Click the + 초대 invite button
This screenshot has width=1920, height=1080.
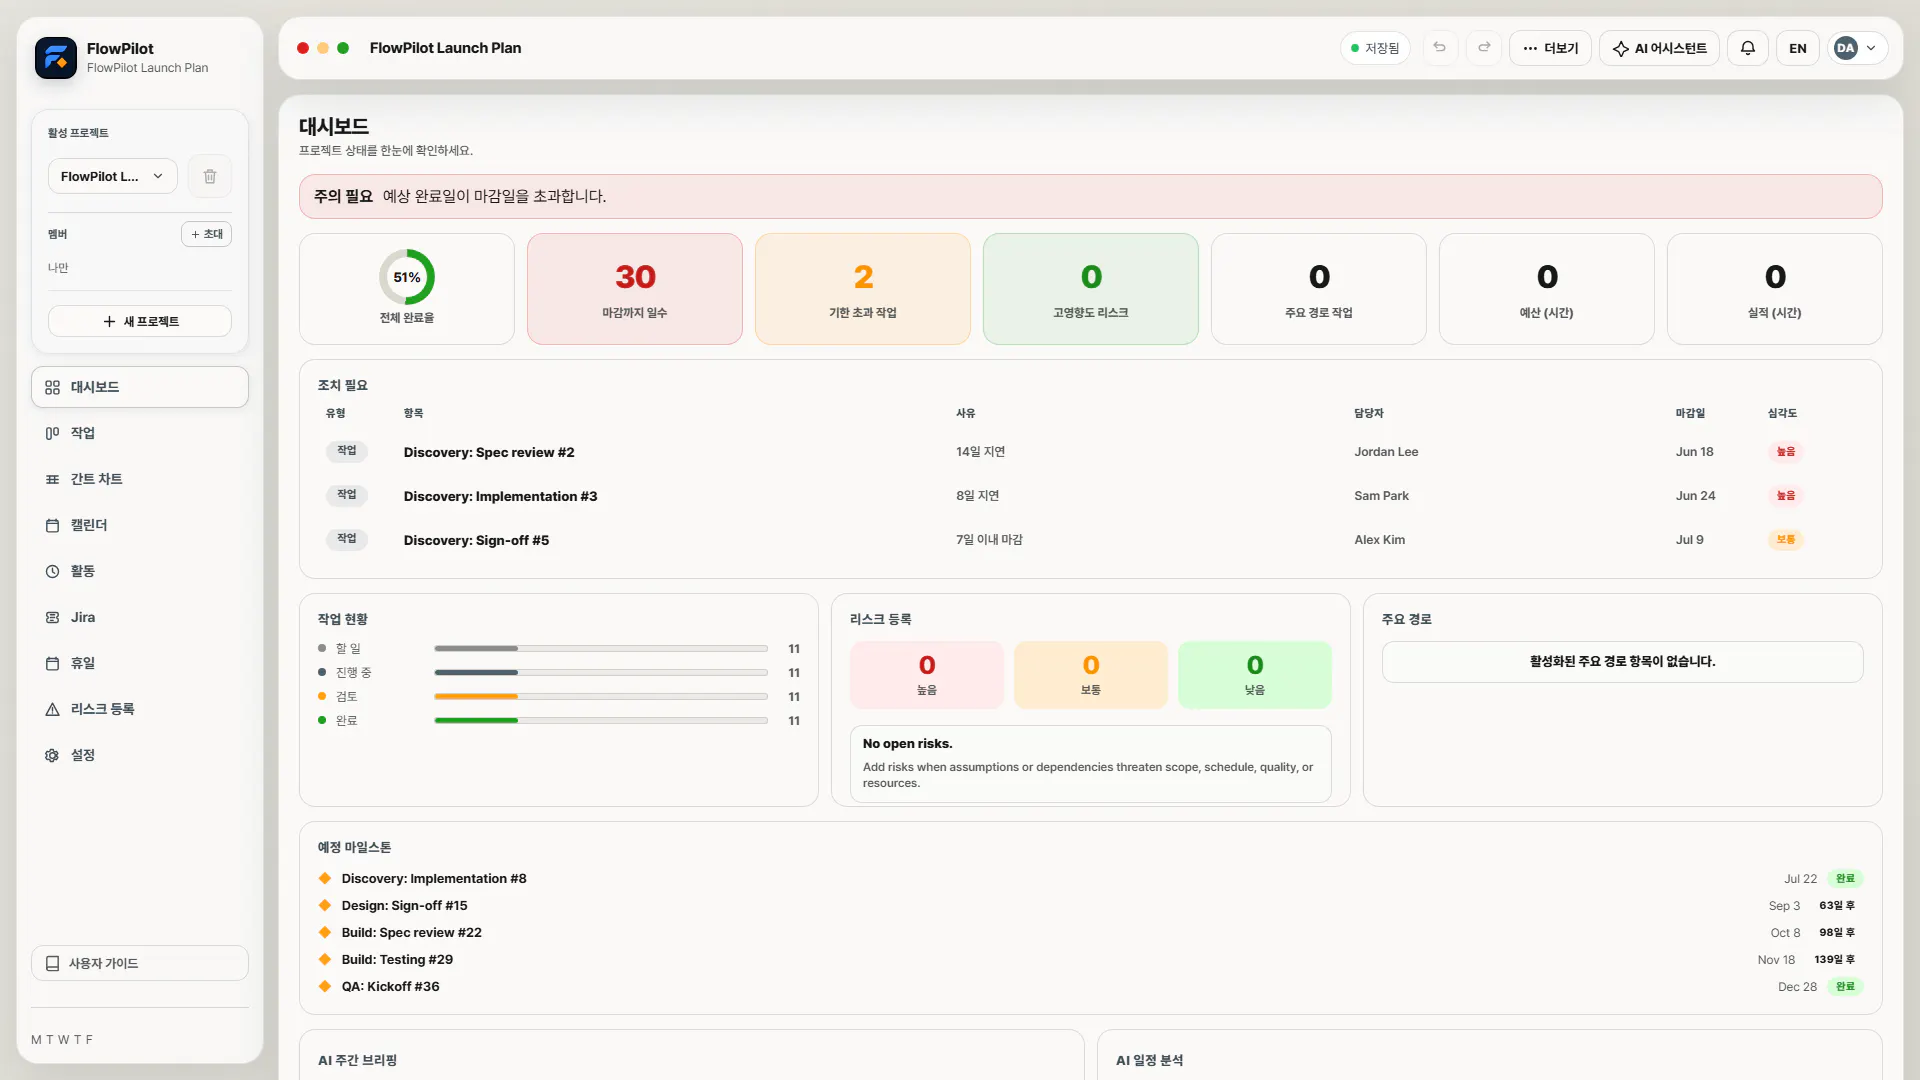tap(206, 234)
